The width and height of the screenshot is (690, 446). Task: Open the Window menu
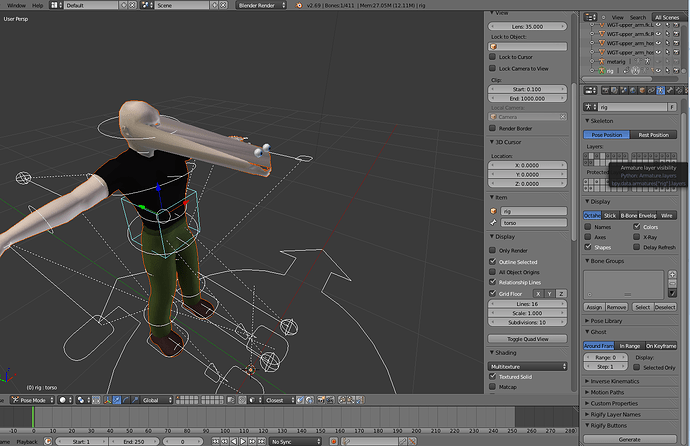(16, 5)
